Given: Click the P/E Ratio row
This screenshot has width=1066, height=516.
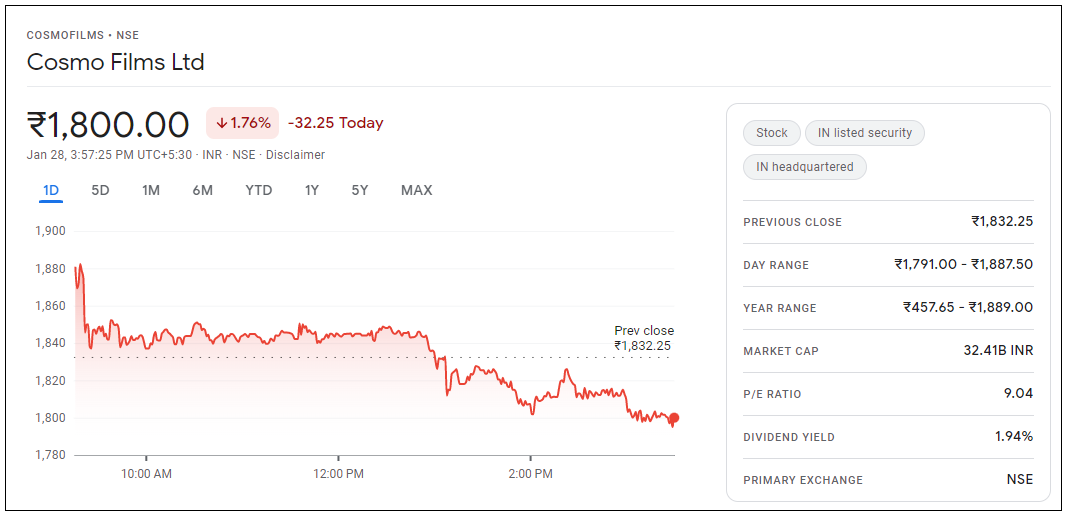Looking at the screenshot, I should pyautogui.click(x=888, y=394).
